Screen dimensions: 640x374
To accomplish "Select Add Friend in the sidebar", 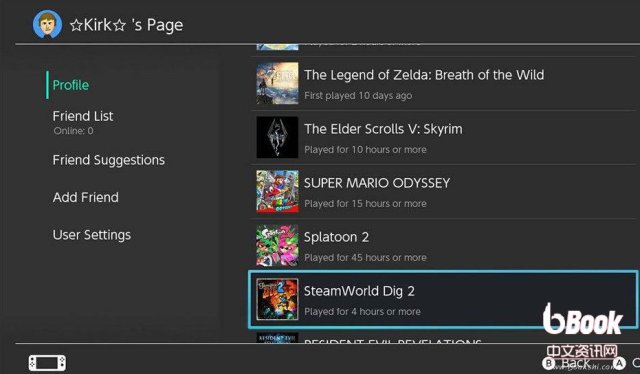I will tap(86, 197).
